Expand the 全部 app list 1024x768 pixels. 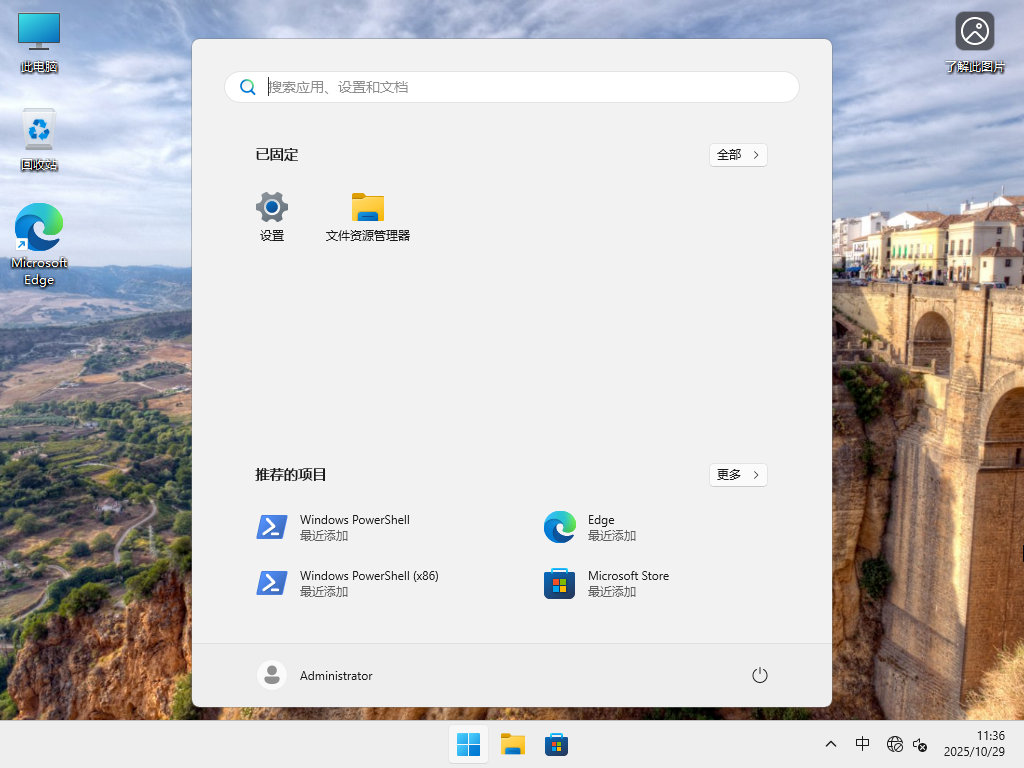738,155
